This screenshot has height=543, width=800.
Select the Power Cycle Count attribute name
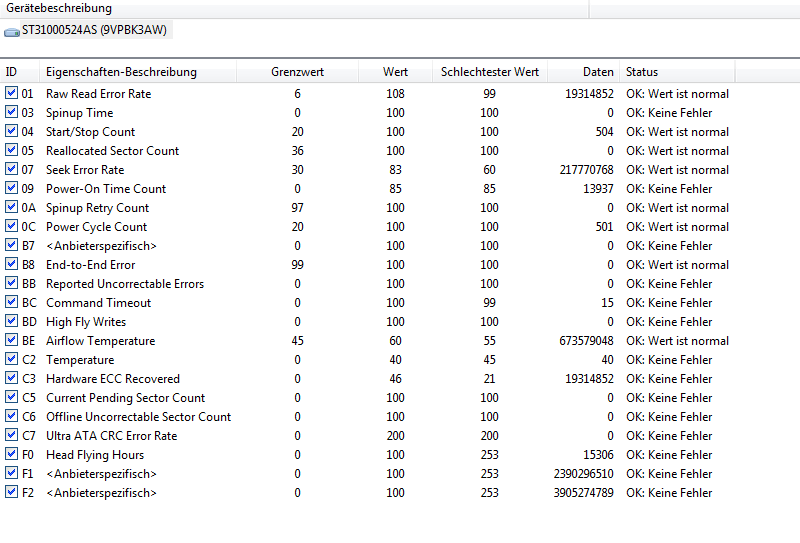point(96,227)
